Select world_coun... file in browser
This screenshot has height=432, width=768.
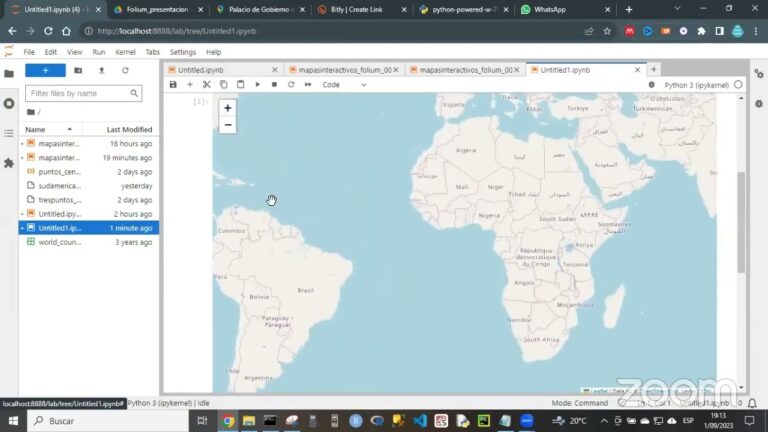click(x=89, y=242)
